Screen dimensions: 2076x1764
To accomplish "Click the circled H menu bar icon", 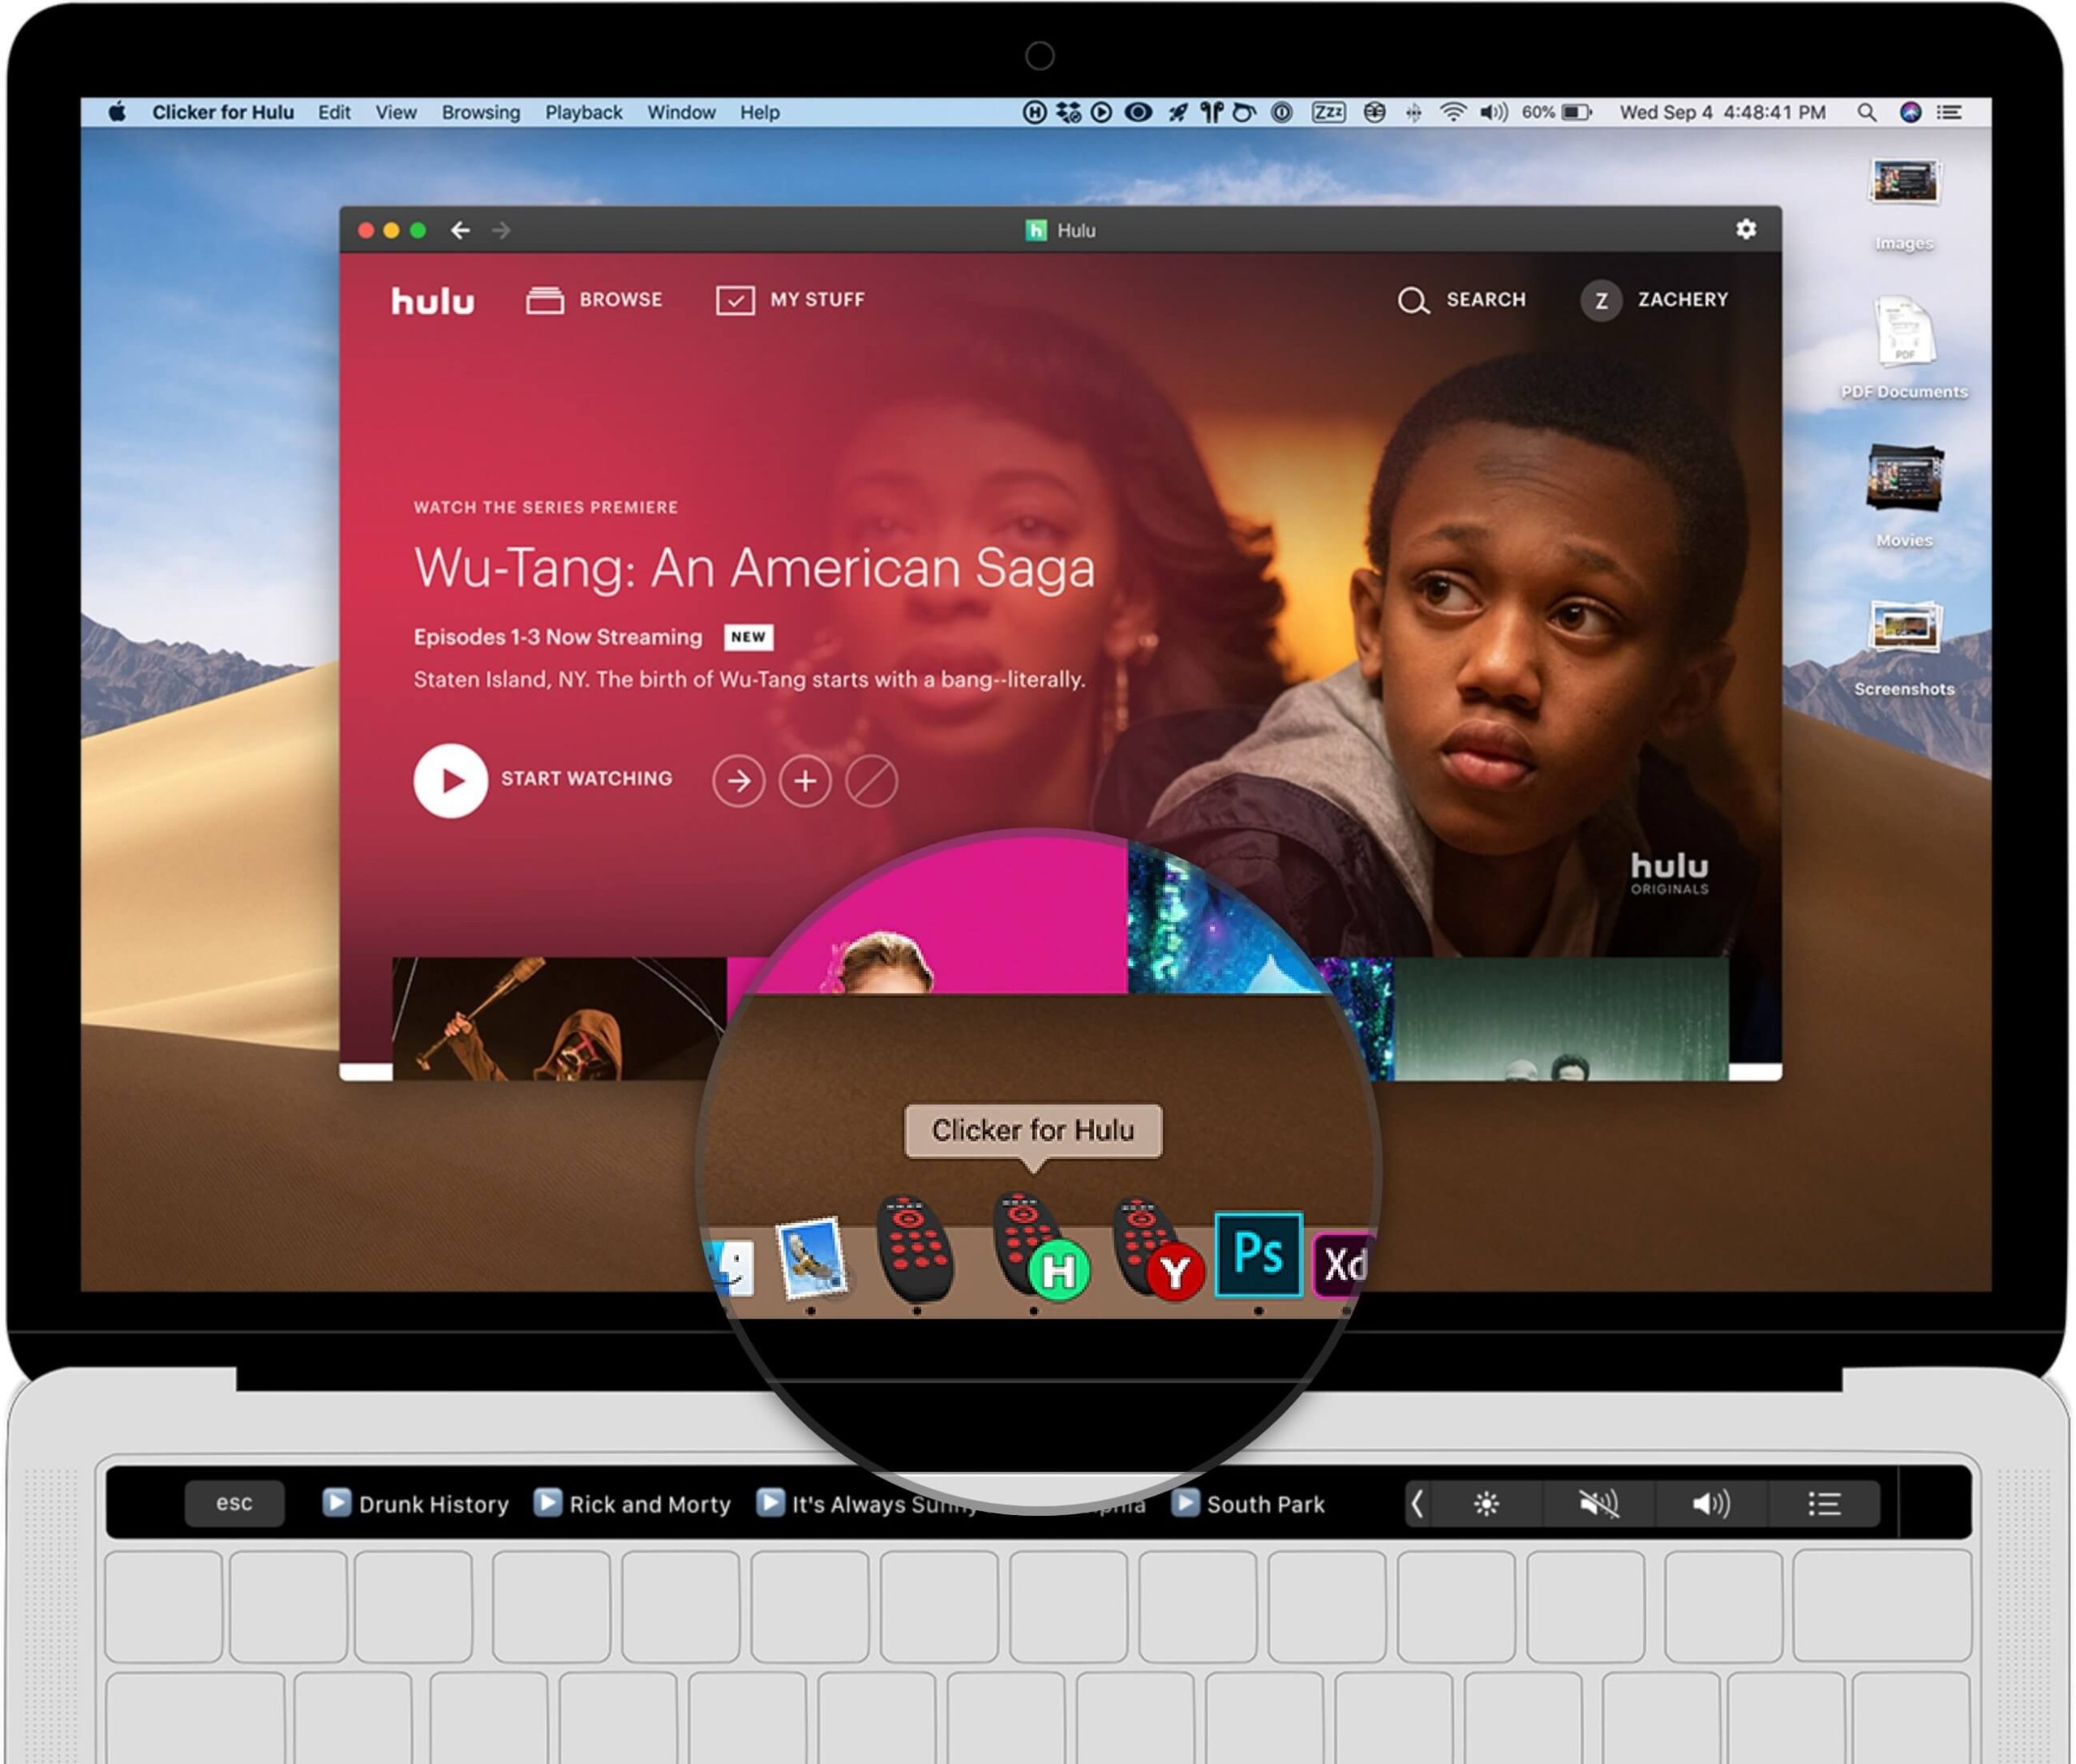I will click(1035, 112).
